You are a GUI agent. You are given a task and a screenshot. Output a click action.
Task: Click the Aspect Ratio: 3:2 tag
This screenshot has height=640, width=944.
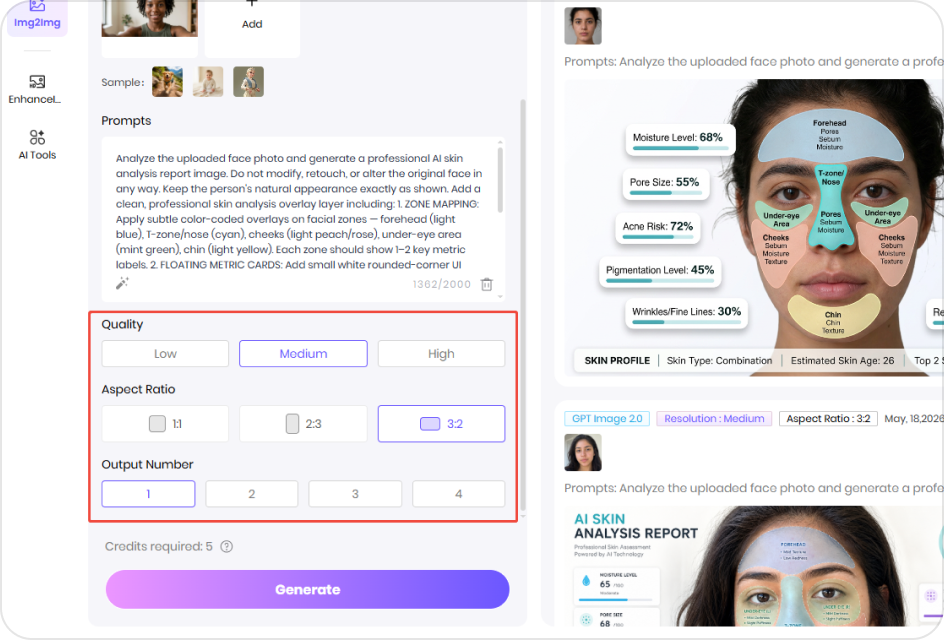coord(828,418)
